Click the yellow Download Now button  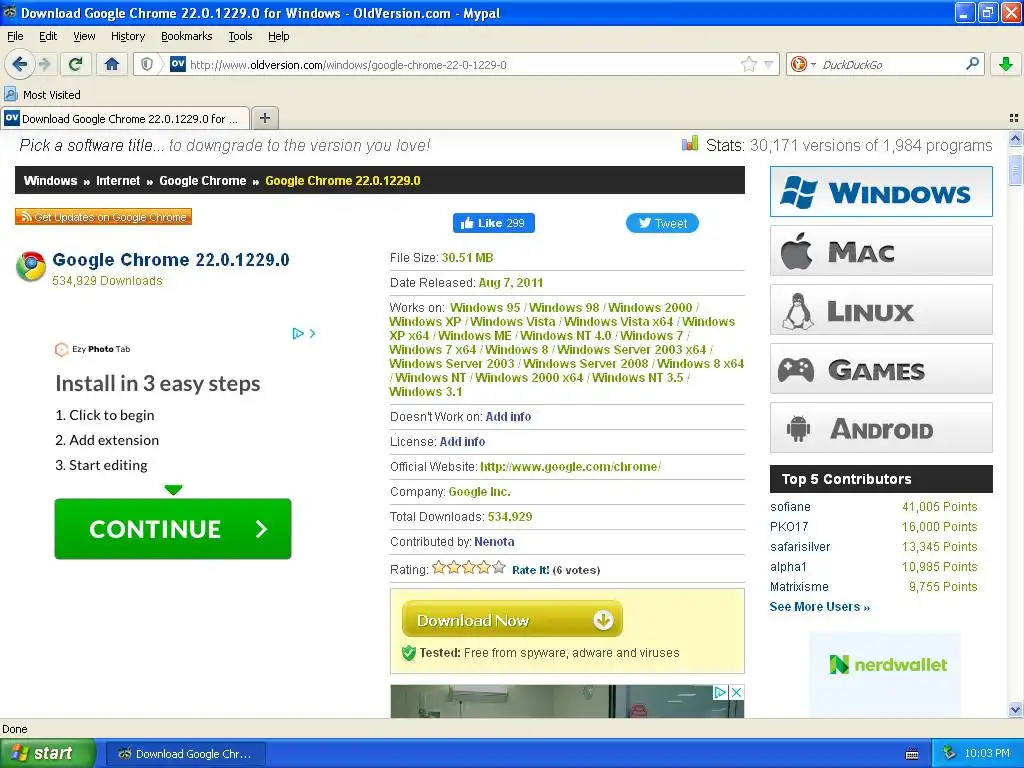pos(512,619)
